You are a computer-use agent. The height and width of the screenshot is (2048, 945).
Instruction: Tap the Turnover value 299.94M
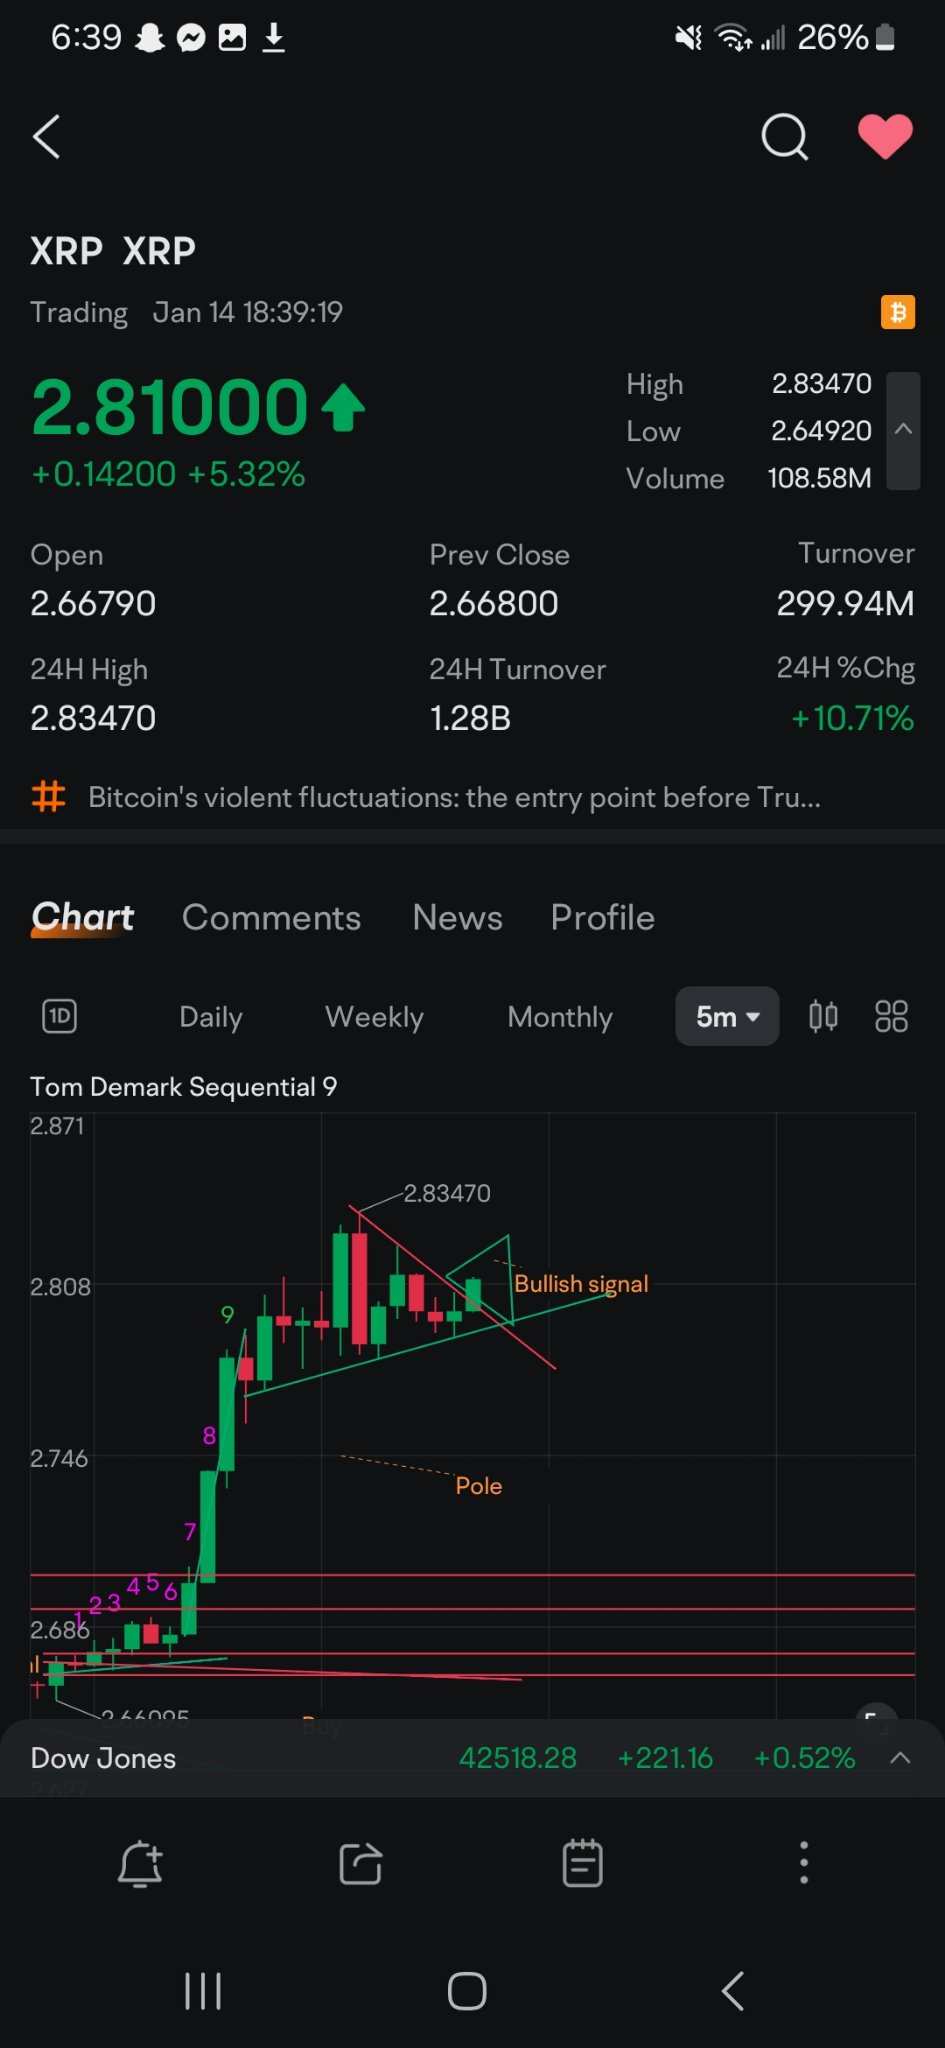(845, 603)
